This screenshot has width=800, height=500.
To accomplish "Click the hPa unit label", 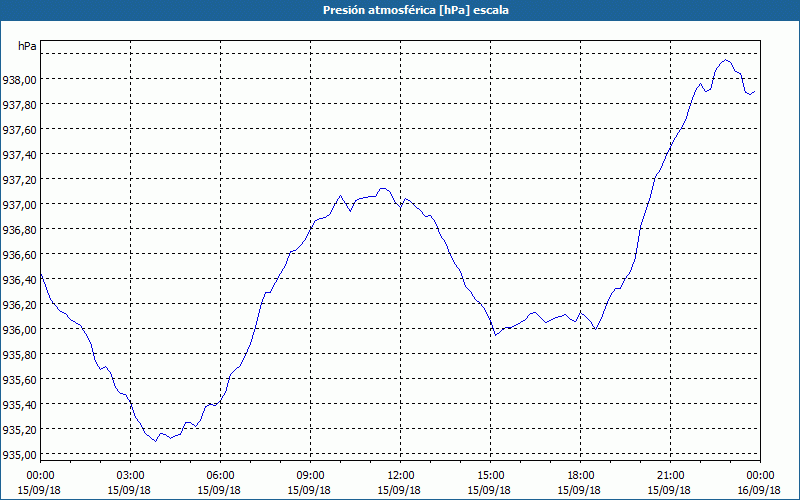I will pyautogui.click(x=27, y=46).
